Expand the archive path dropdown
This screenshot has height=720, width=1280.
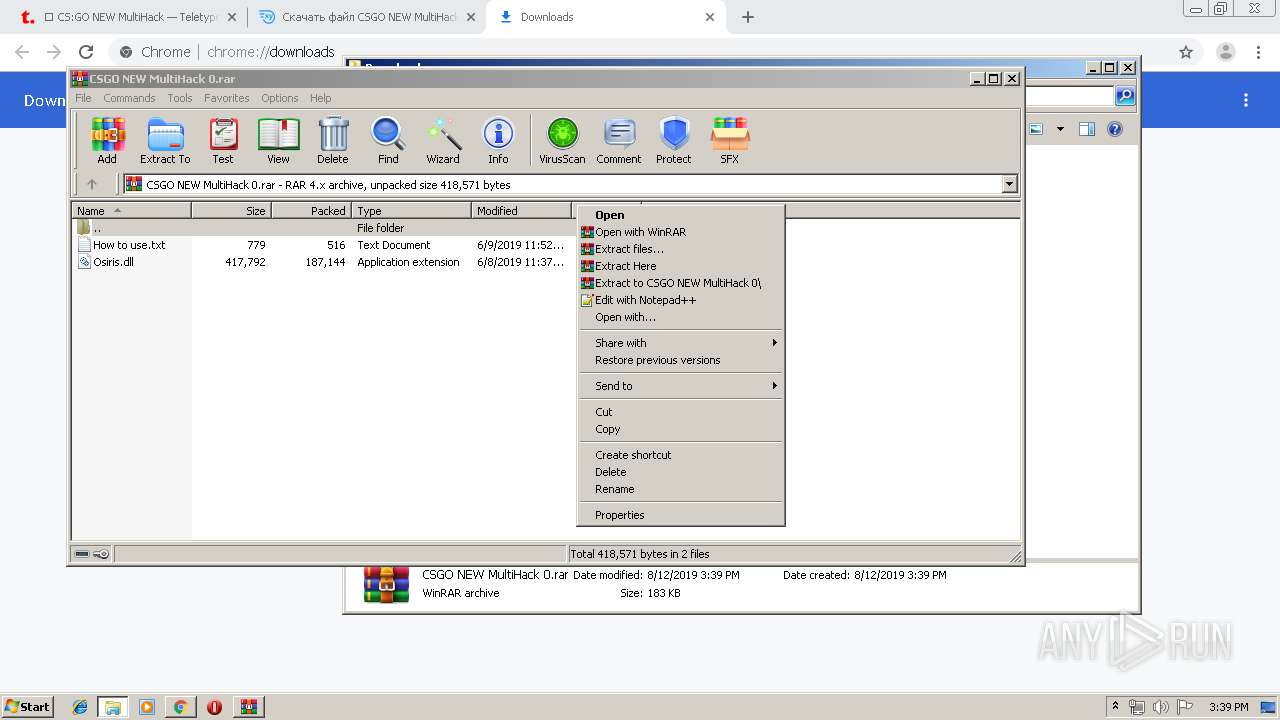coord(1009,184)
